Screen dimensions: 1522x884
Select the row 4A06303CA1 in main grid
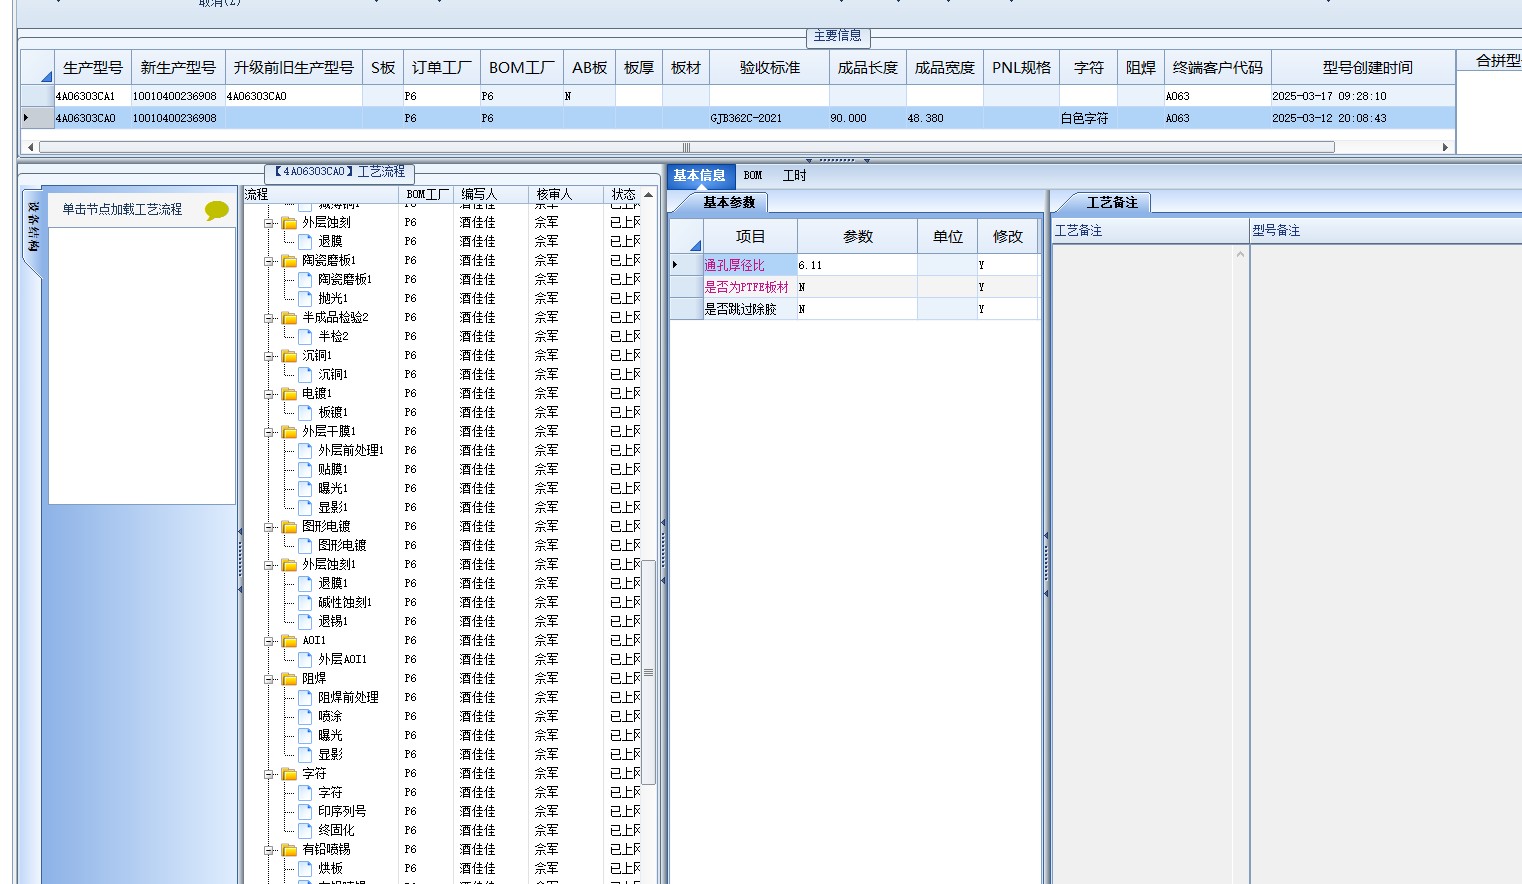pos(738,96)
